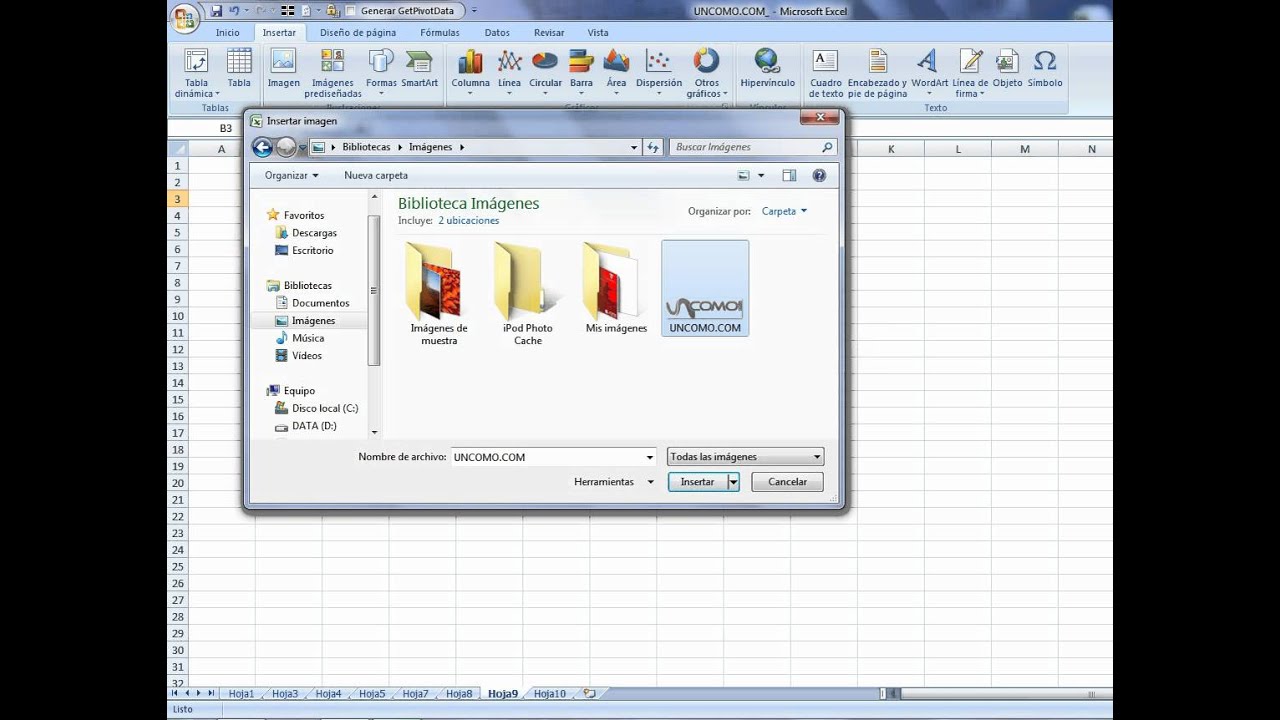
Task: Choose the Columna chart type
Action: pos(470,70)
